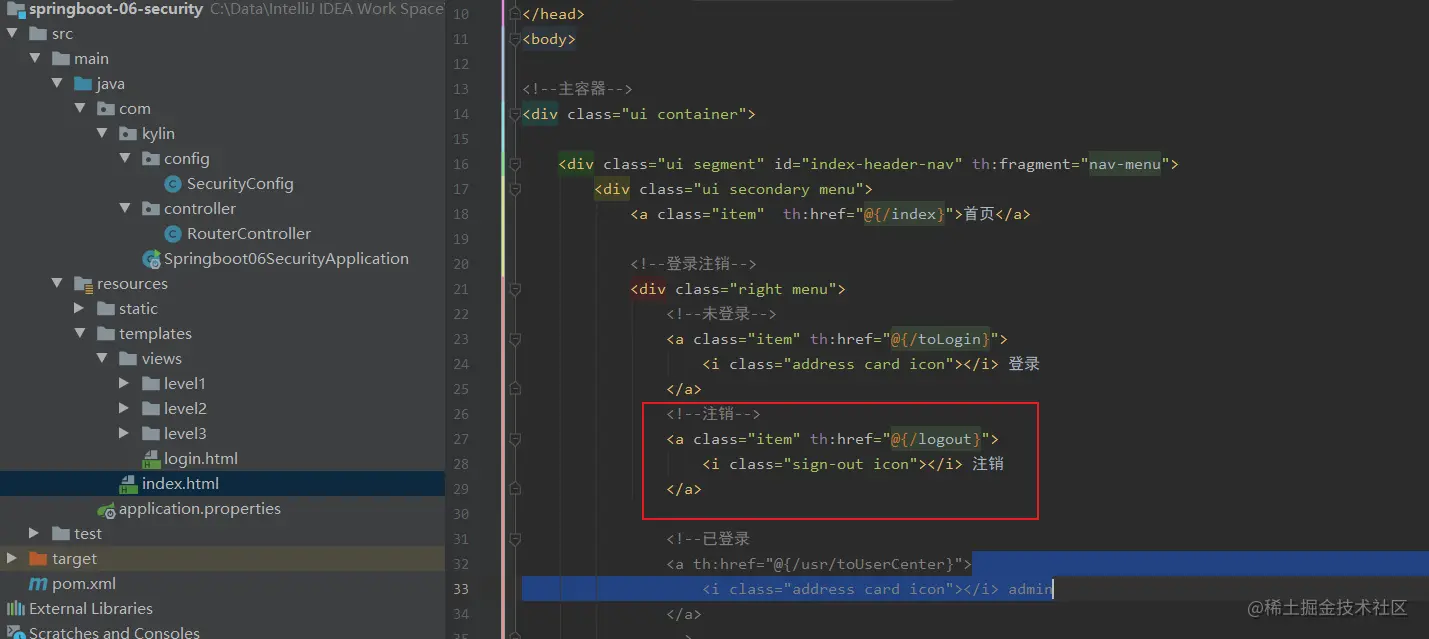The height and width of the screenshot is (639, 1429).
Task: Click the static folder icon
Action: [x=106, y=309]
